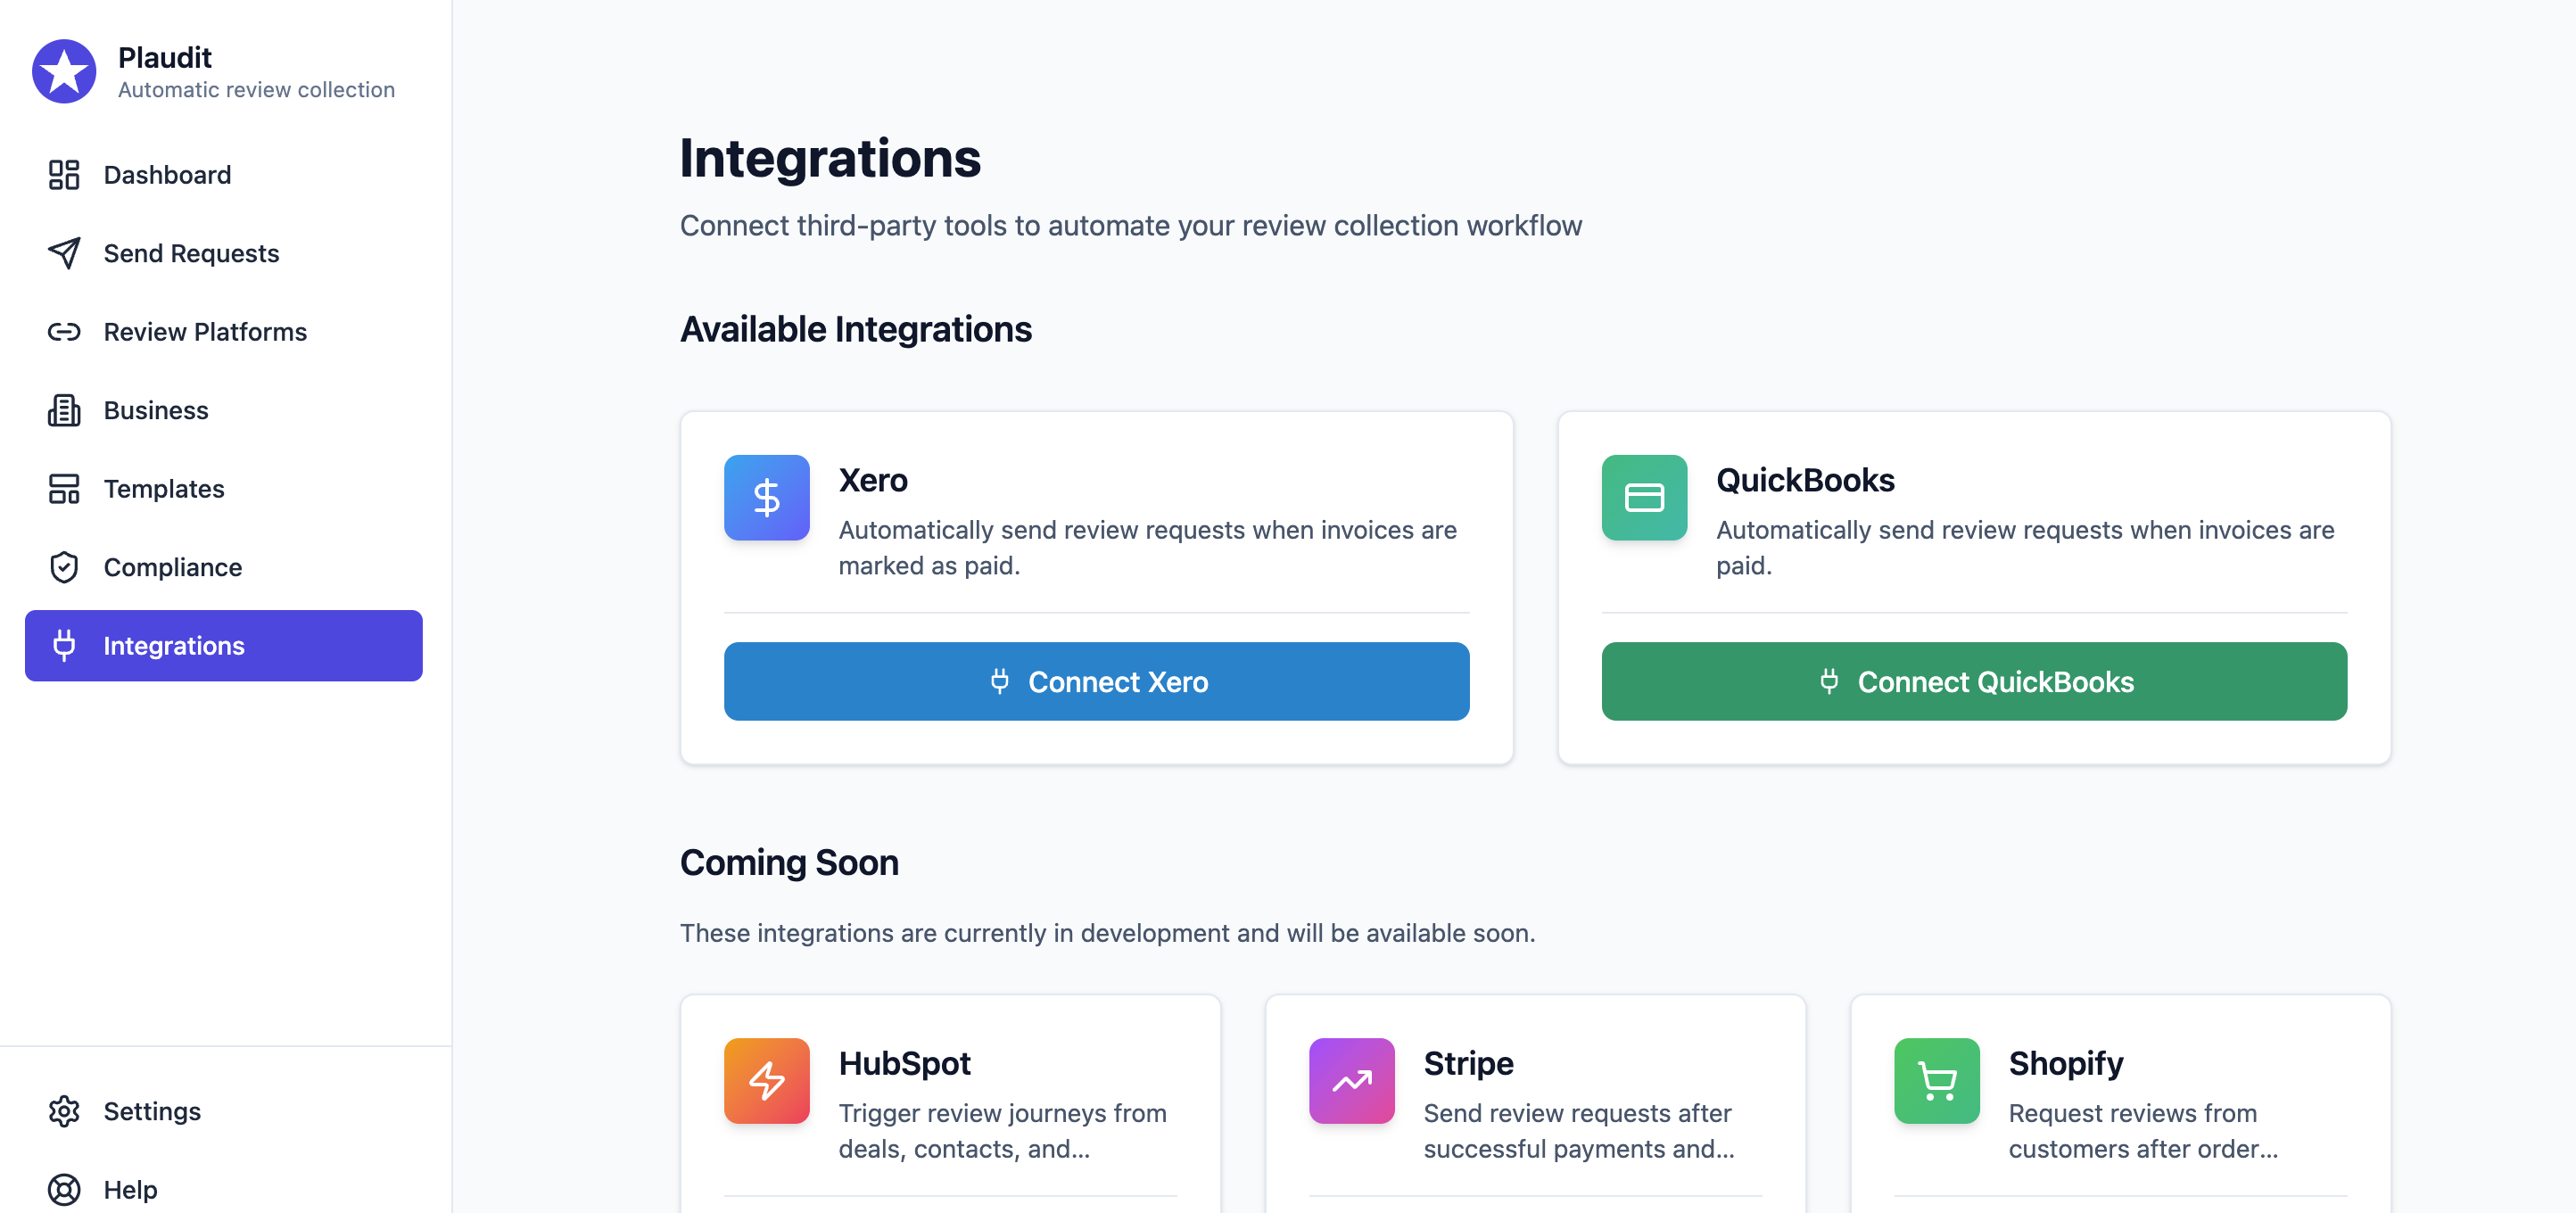Image resolution: width=2576 pixels, height=1213 pixels.
Task: Click the HubSpot lightning bolt icon
Action: [766, 1080]
